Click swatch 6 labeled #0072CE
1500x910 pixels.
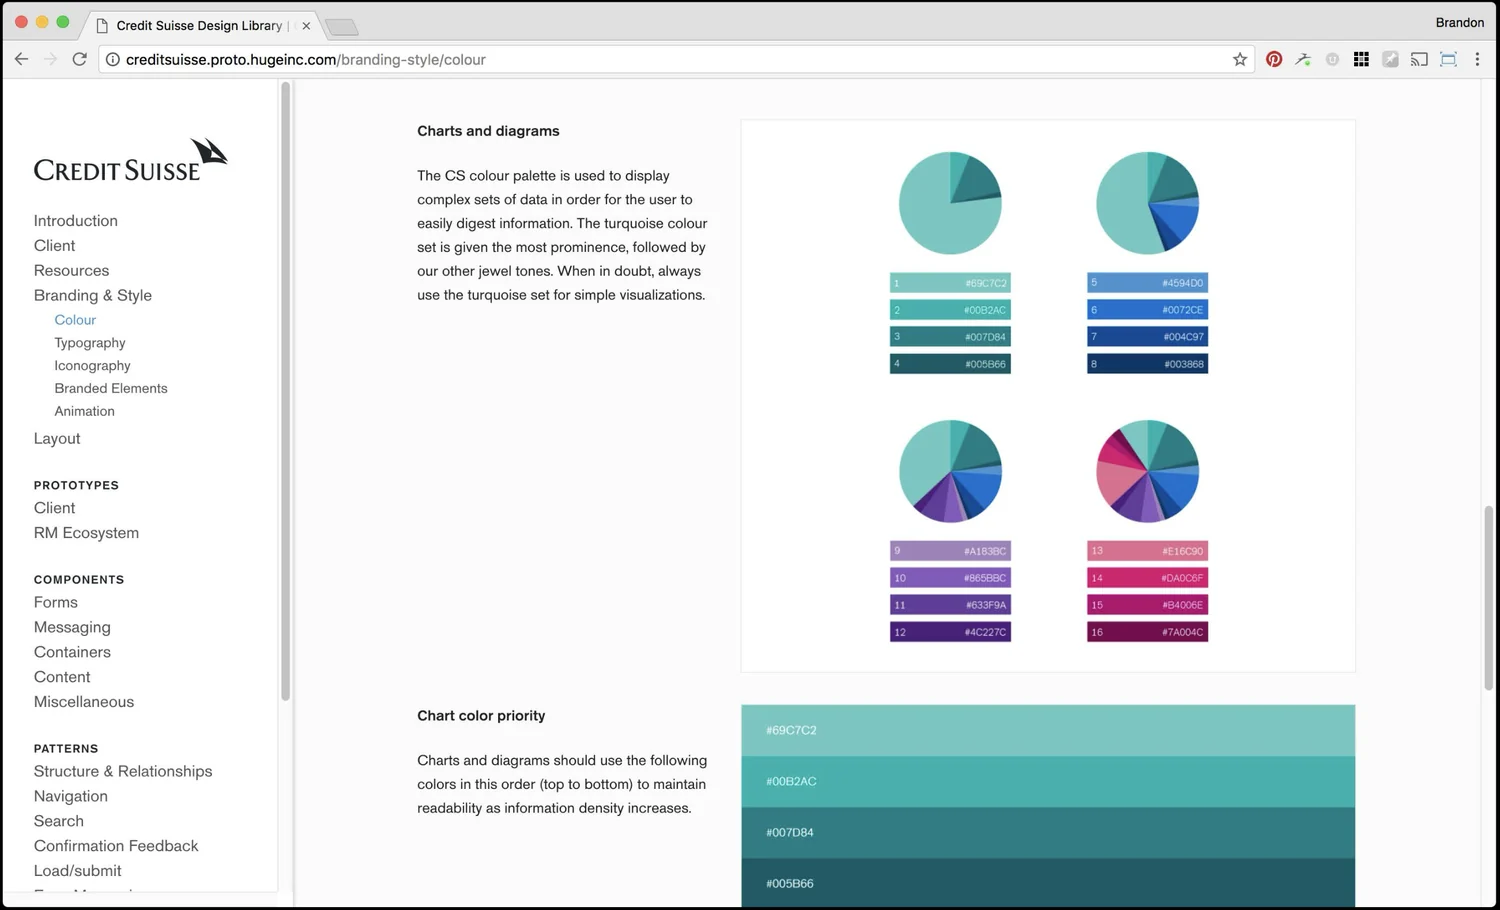[1148, 310]
